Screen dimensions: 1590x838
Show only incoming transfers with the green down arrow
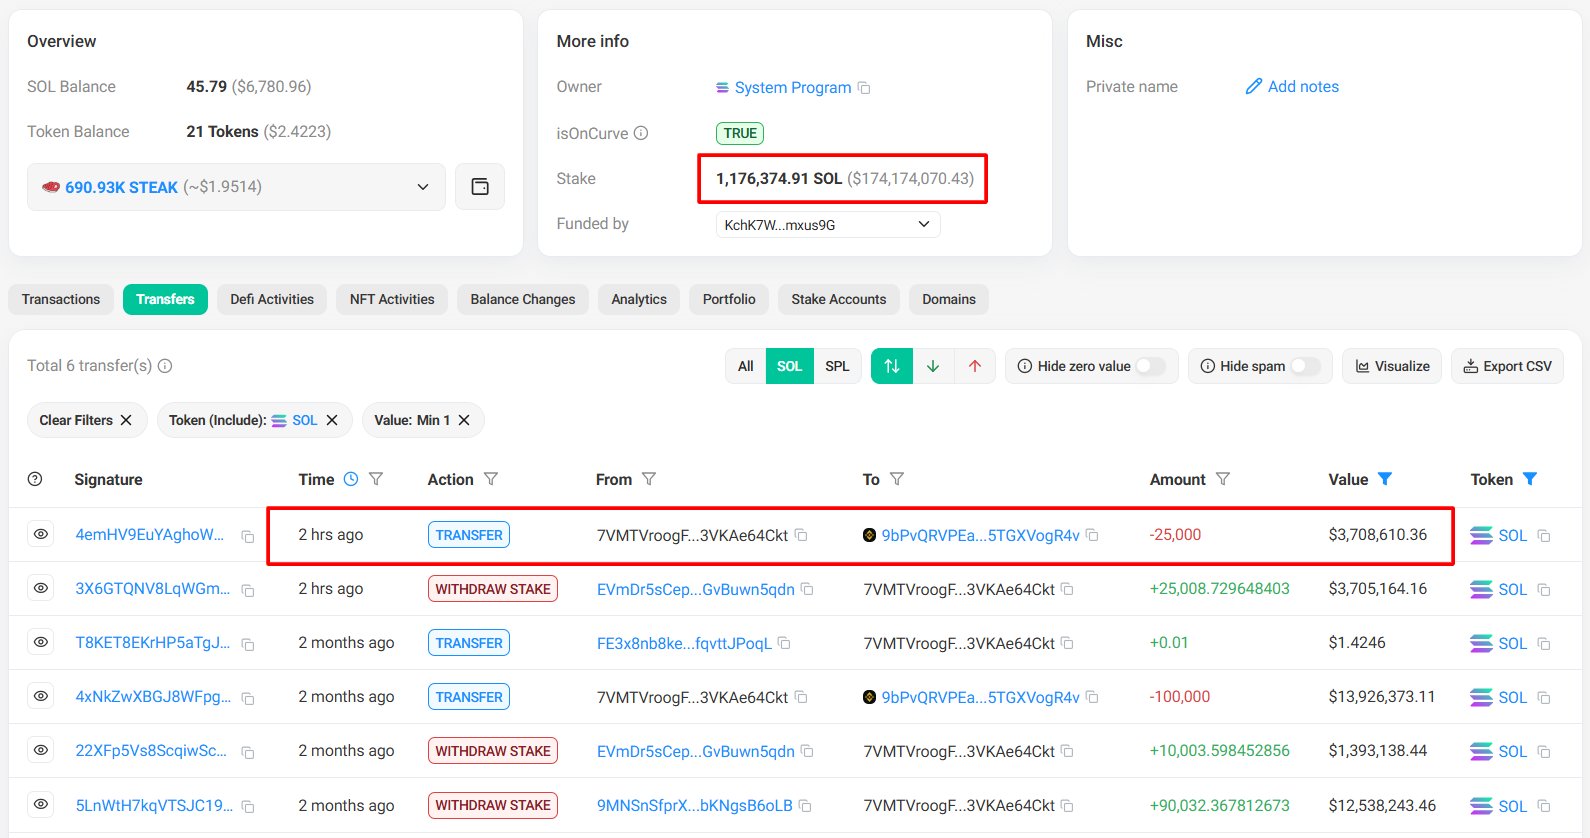tap(933, 366)
